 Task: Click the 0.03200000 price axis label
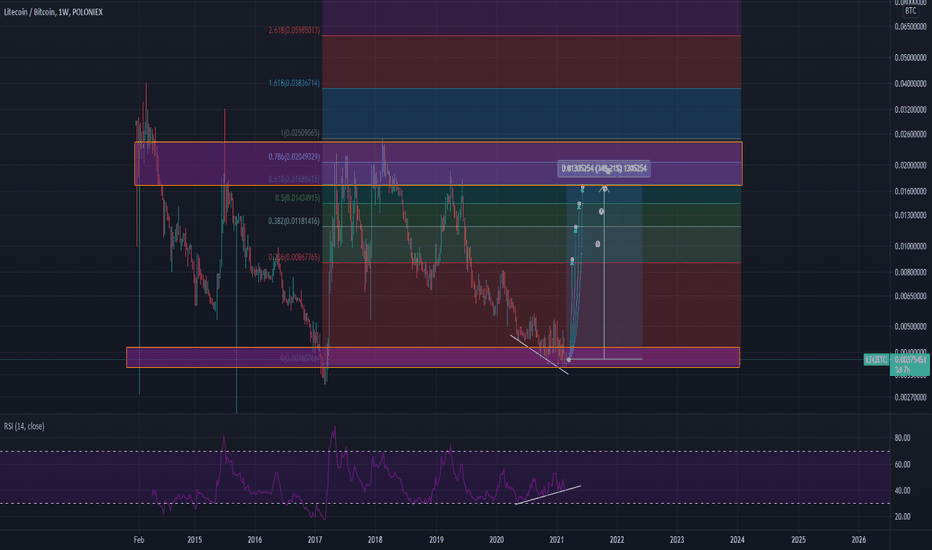coord(910,110)
